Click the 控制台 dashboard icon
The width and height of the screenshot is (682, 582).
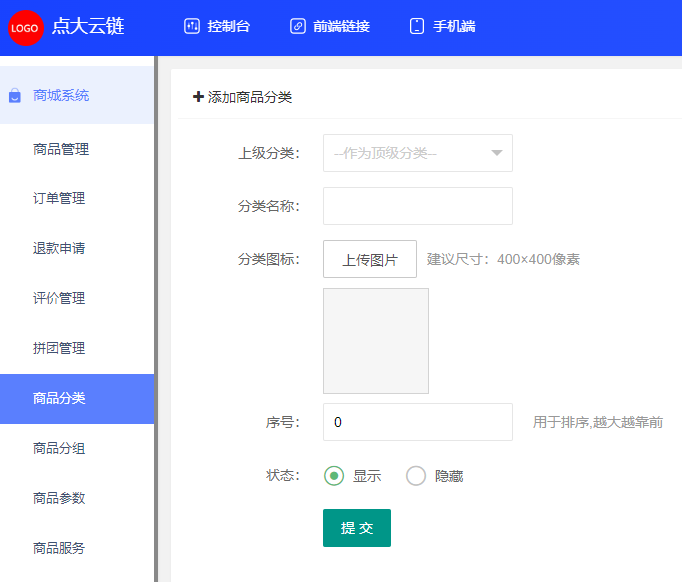coord(192,26)
